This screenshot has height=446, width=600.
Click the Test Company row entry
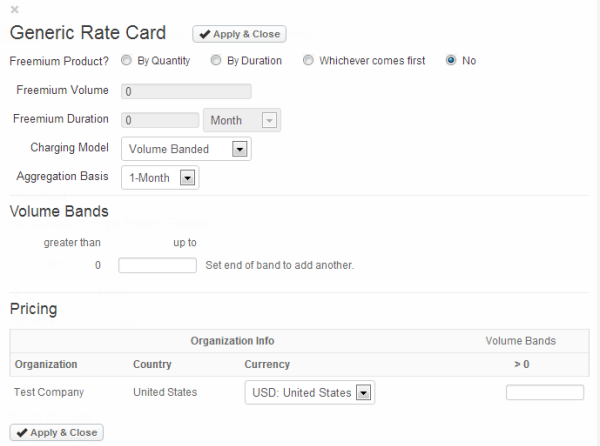click(49, 393)
